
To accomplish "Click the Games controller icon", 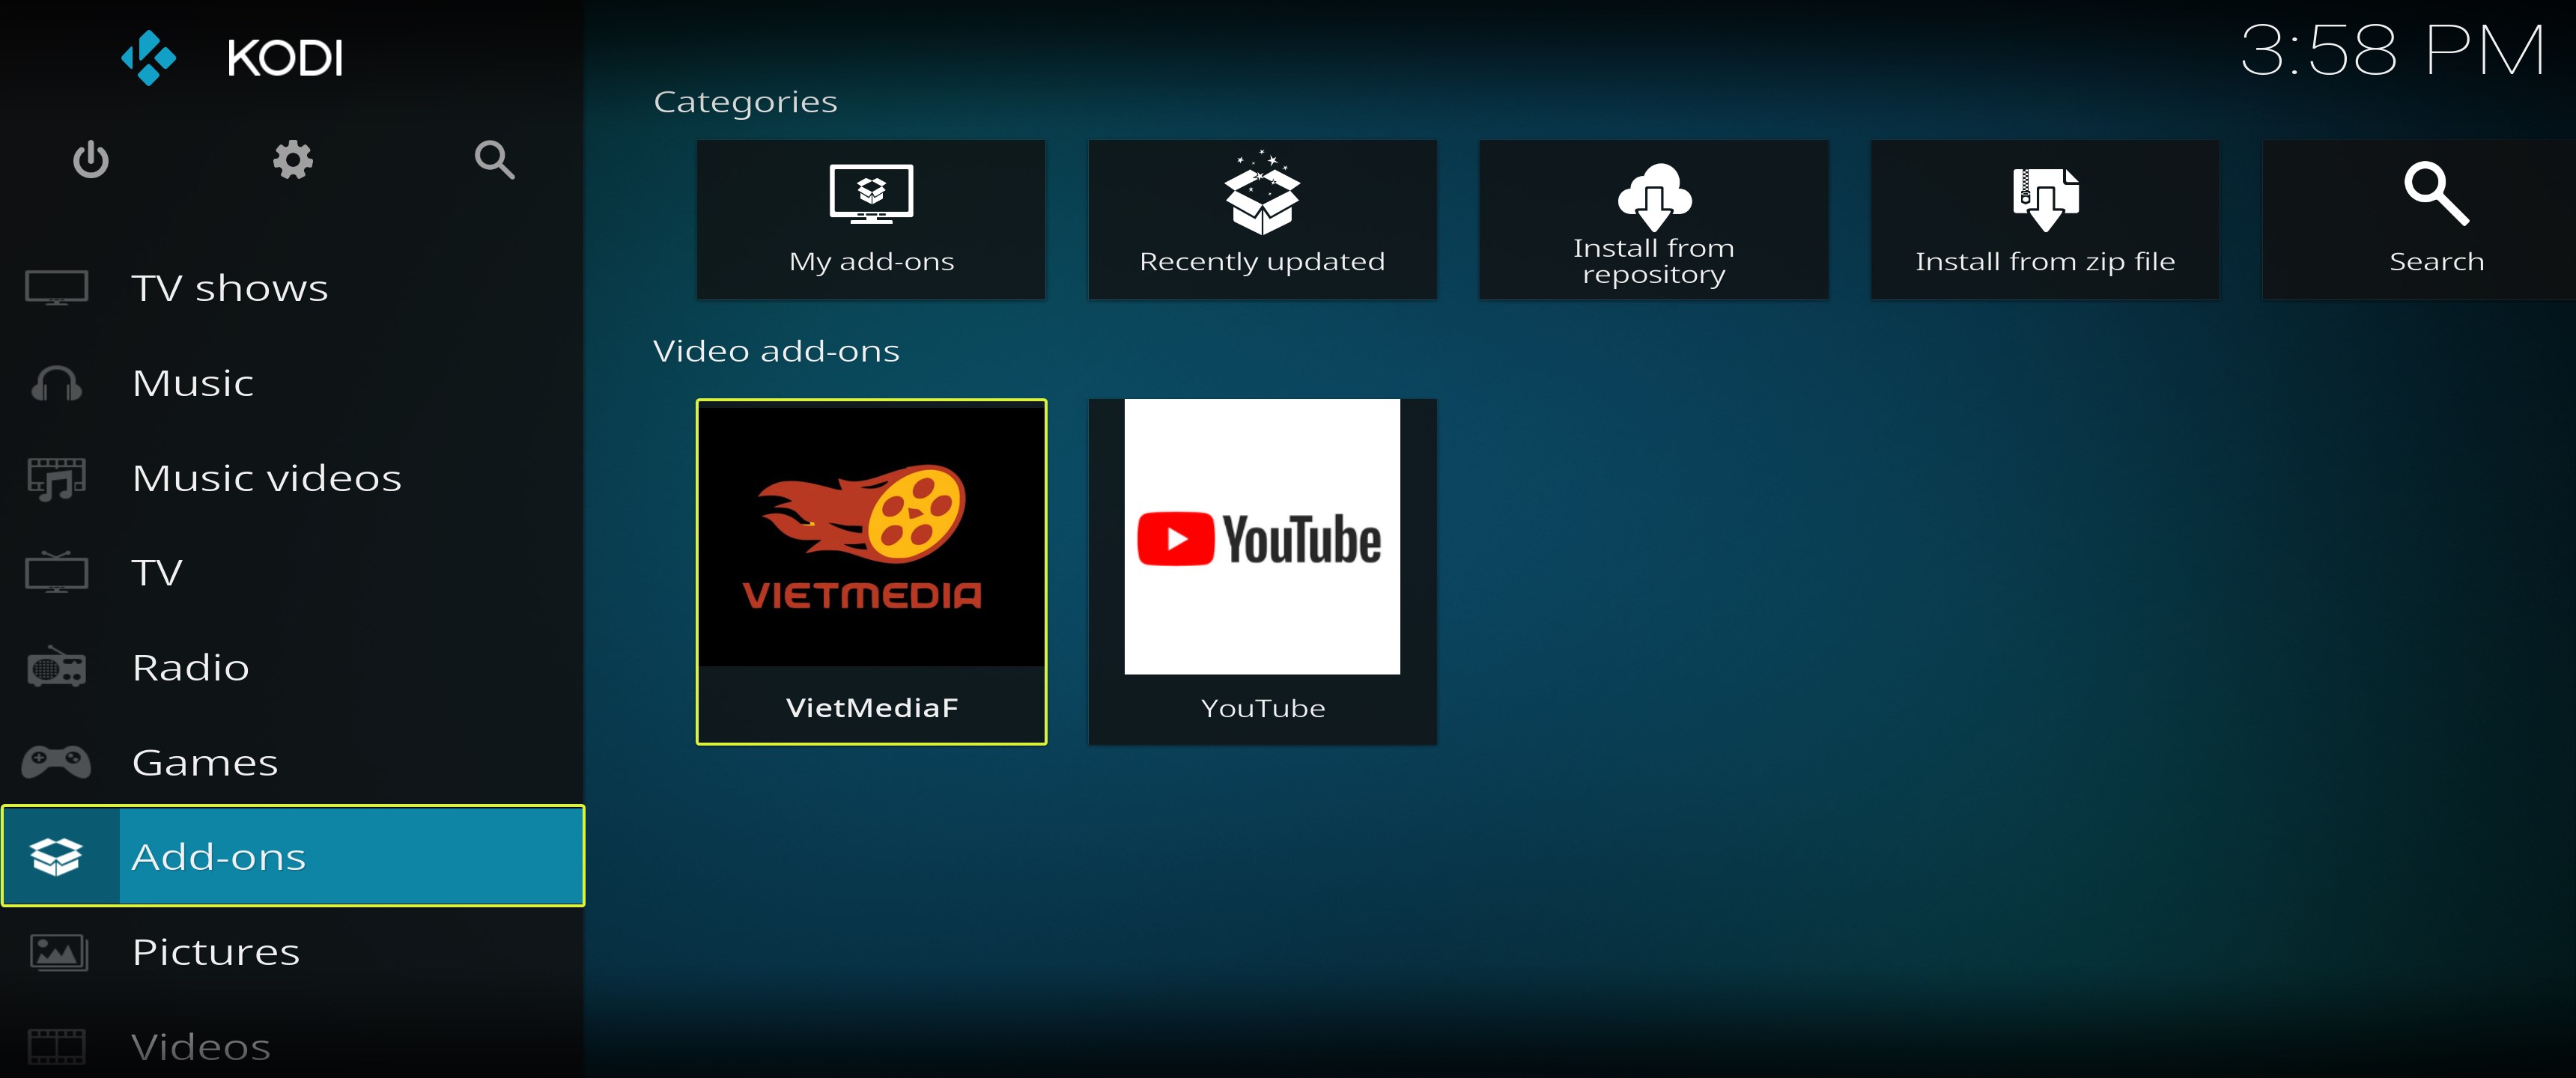I will coord(57,762).
